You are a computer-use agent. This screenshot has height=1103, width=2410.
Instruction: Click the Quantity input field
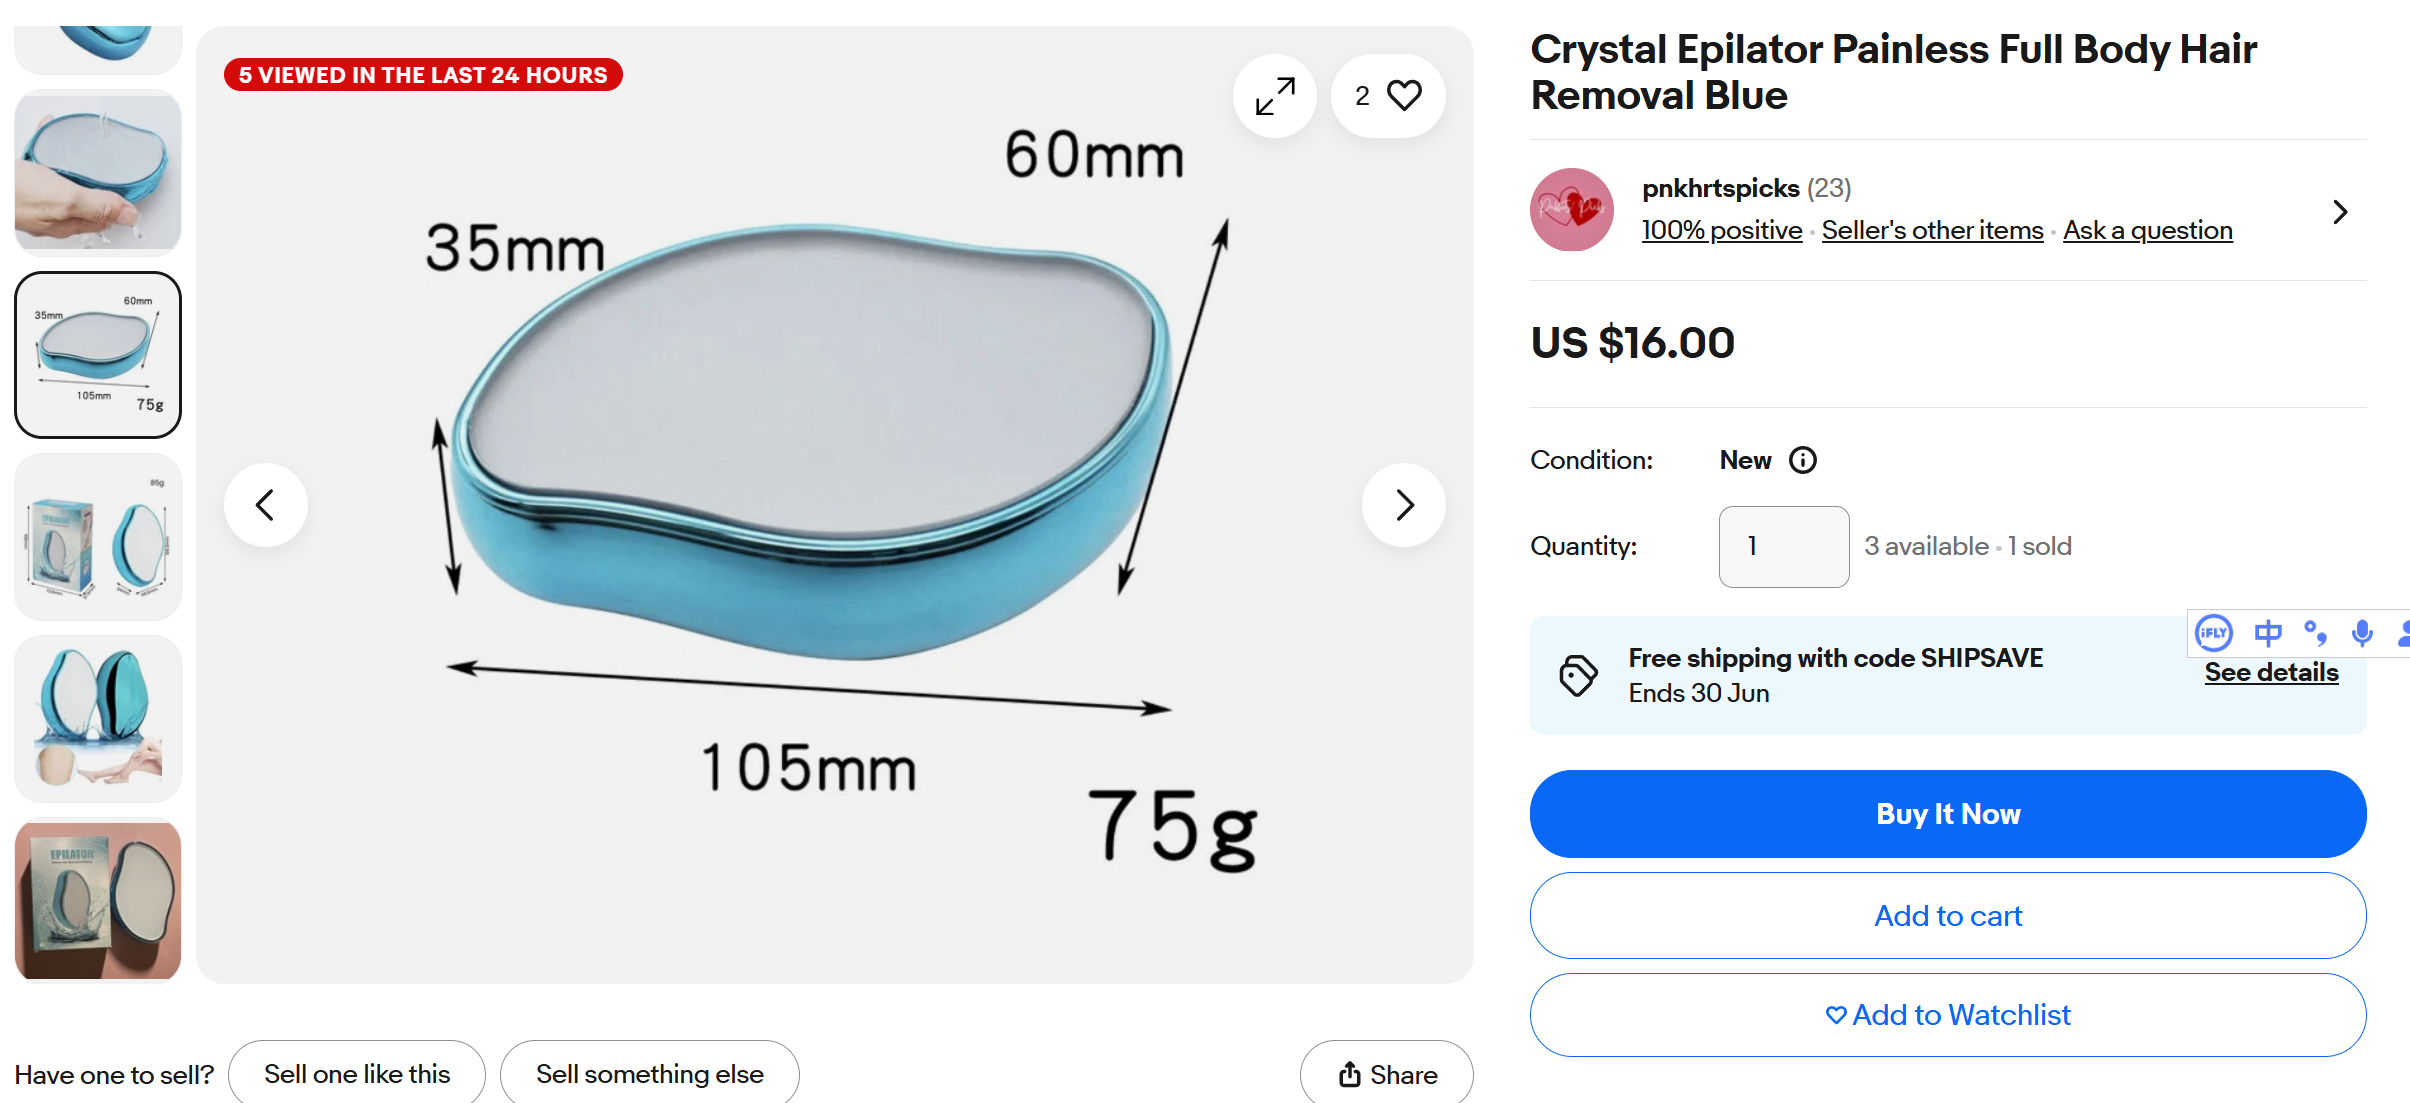tap(1784, 546)
